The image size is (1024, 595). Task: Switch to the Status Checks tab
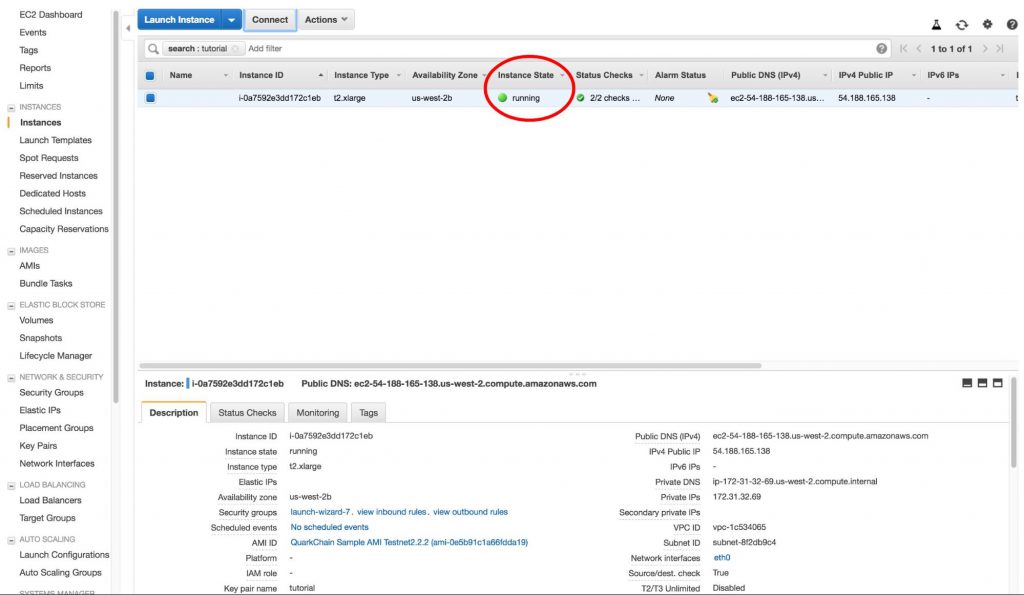pyautogui.click(x=247, y=413)
